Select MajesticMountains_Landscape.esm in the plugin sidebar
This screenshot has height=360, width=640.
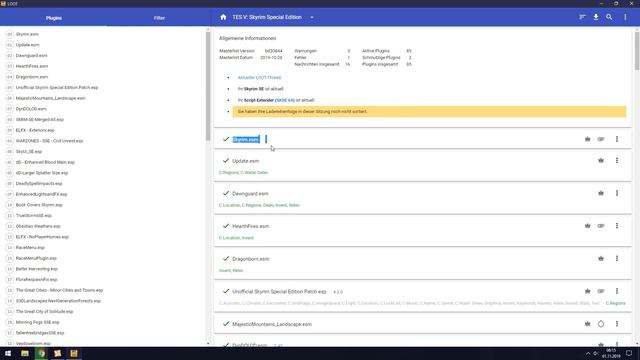(x=51, y=98)
